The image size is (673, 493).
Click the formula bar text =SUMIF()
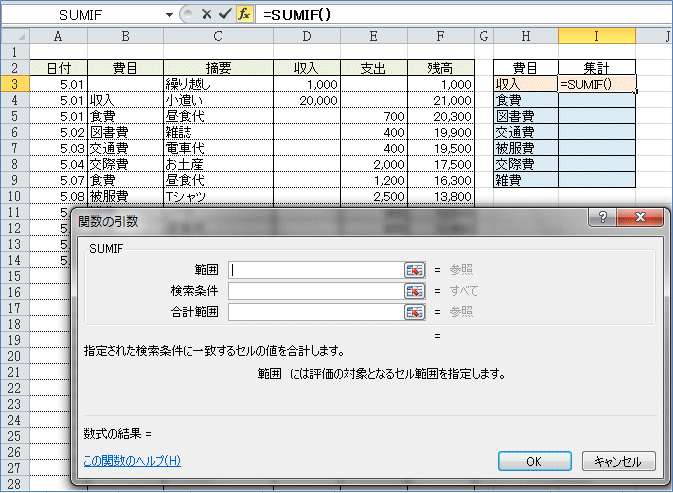click(297, 15)
